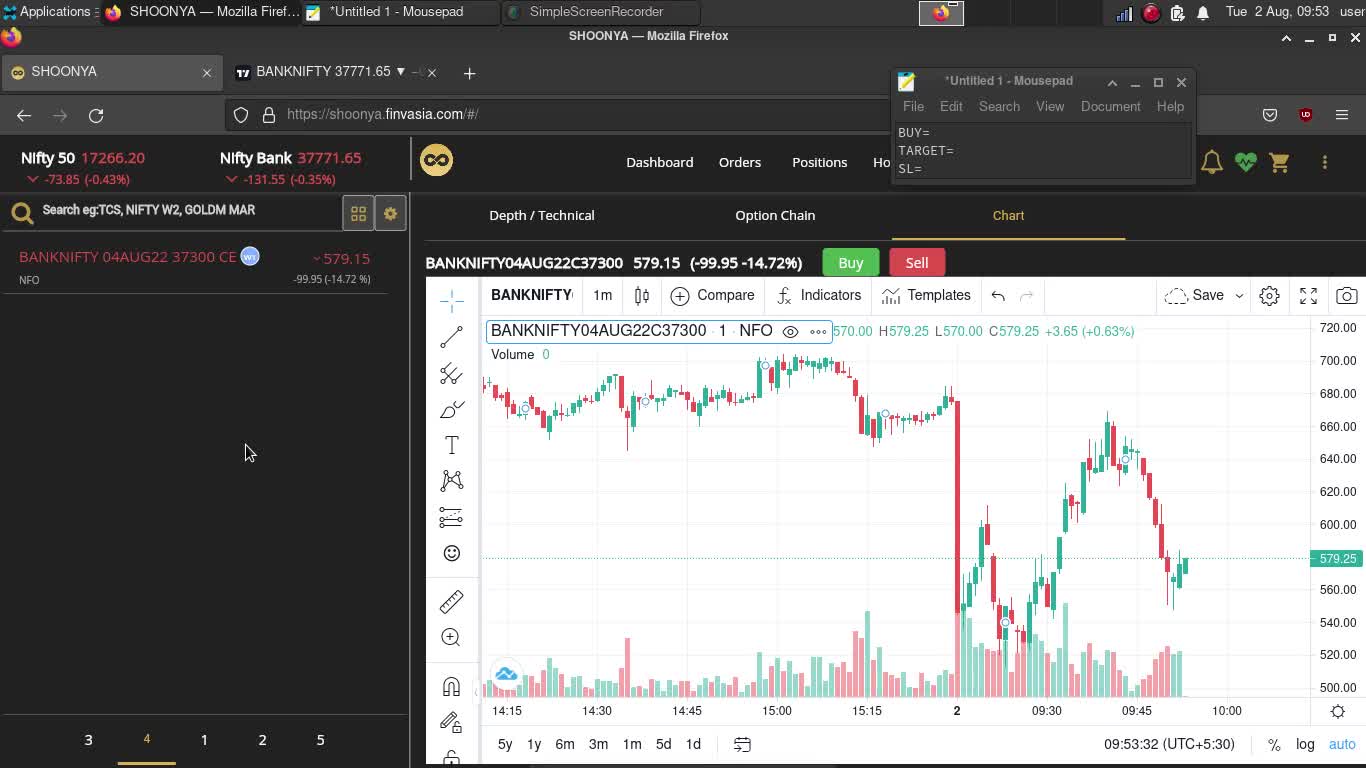Select the ruler measure tool
This screenshot has width=1366, height=768.
451,601
